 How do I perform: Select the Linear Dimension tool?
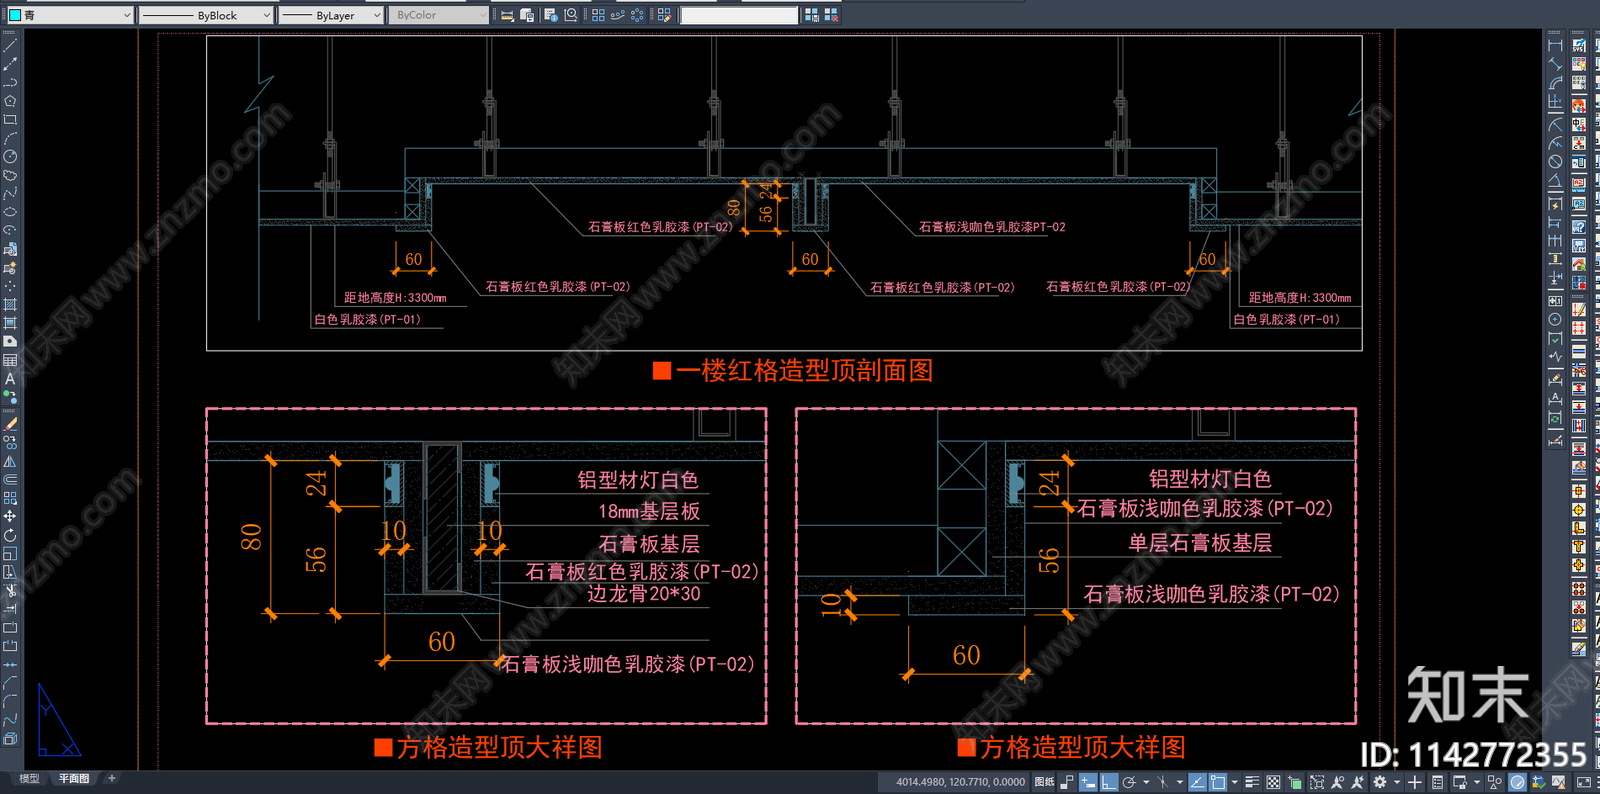tap(1555, 45)
